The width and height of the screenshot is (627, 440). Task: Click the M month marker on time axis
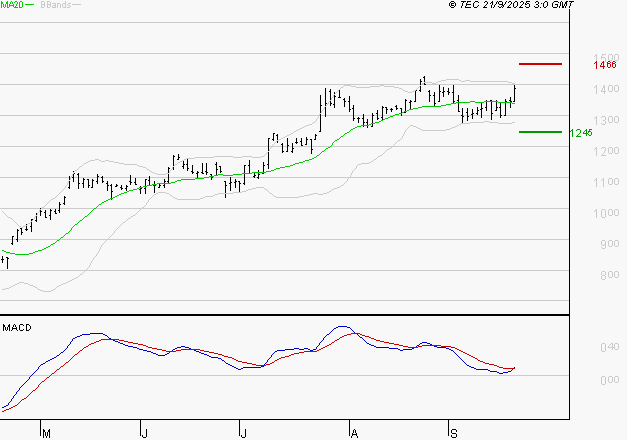(45, 433)
